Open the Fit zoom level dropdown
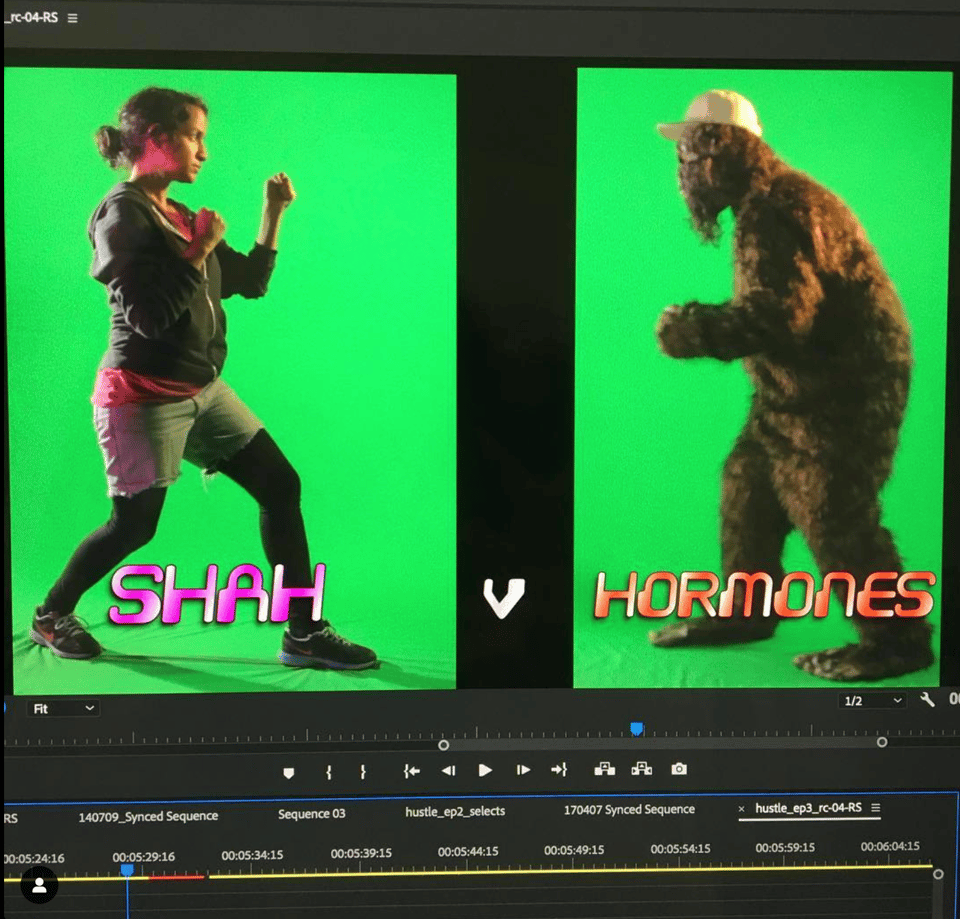This screenshot has height=919, width=960. click(63, 708)
